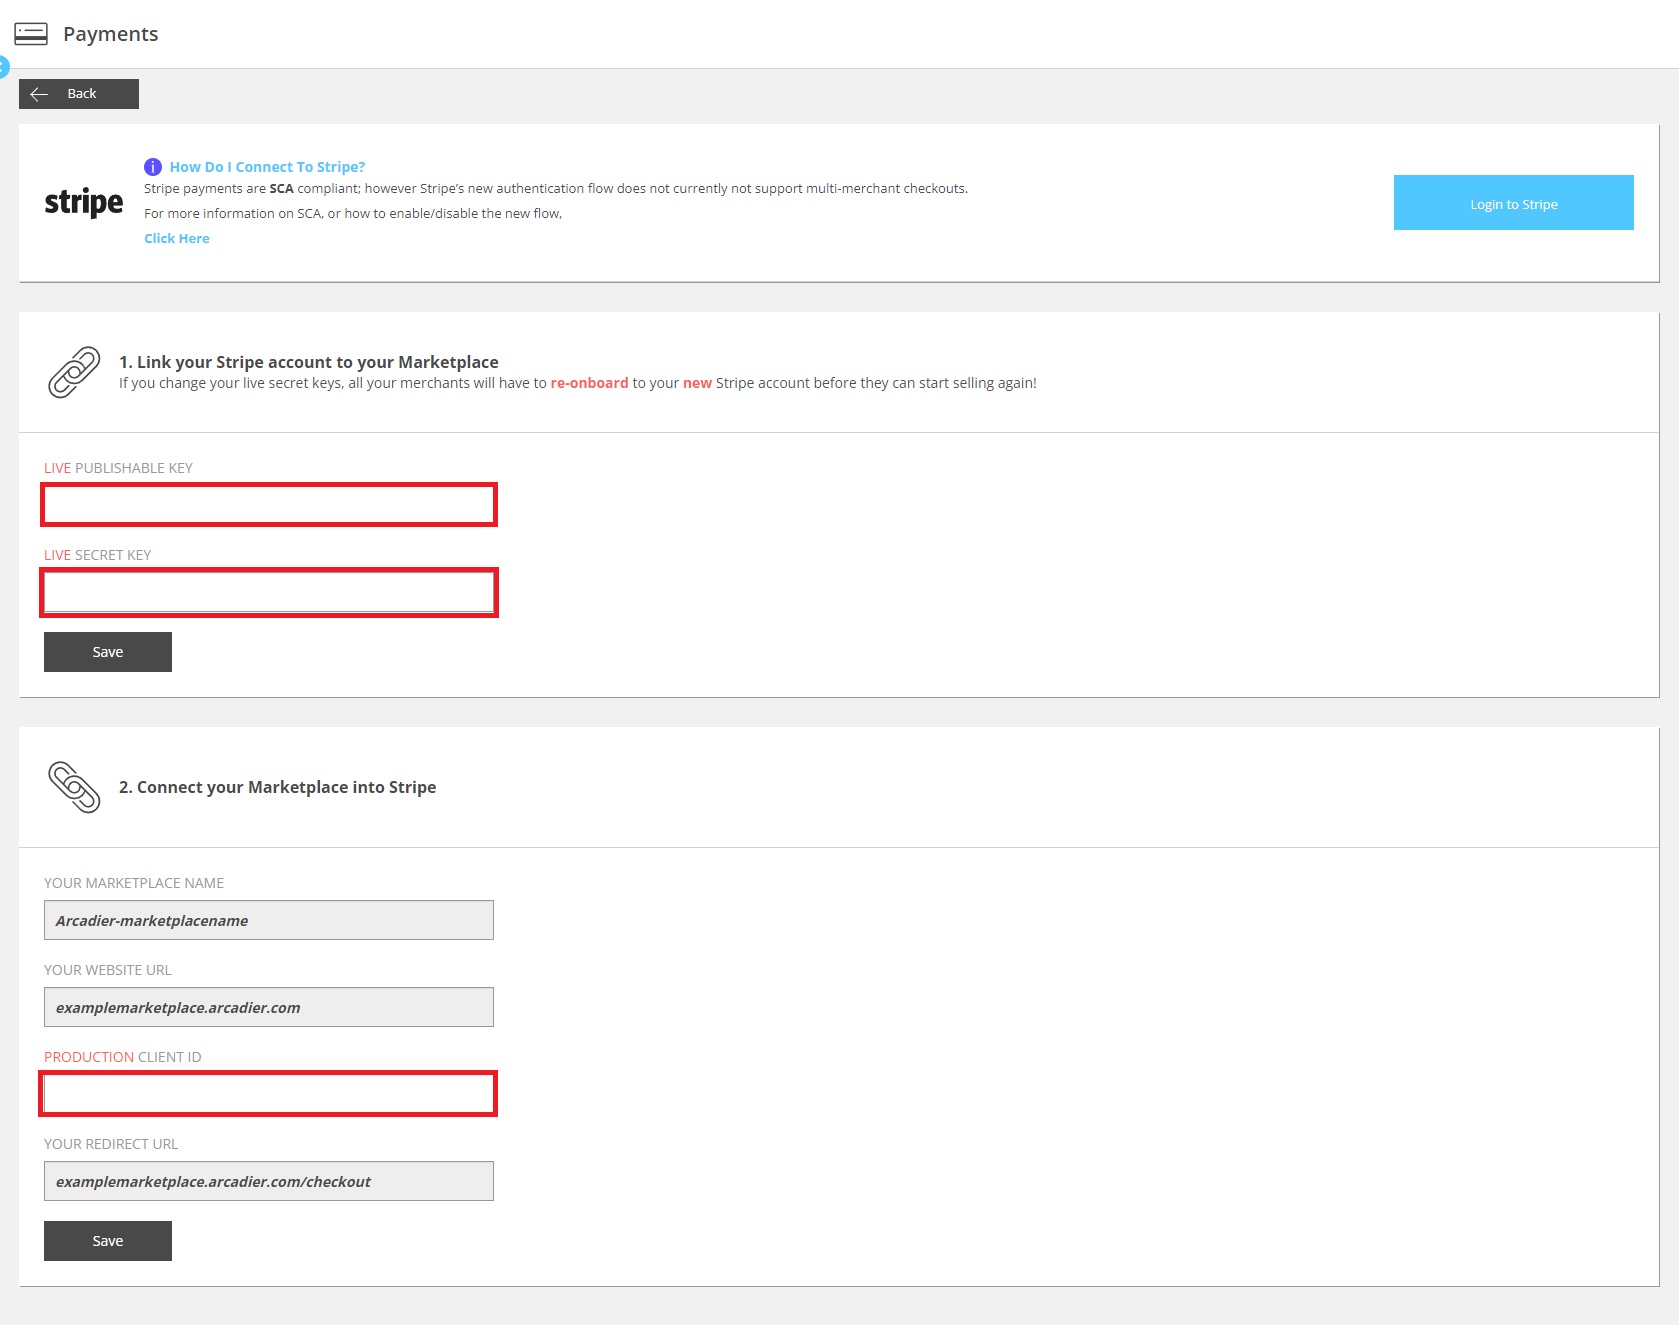Focus the Live Secret Key field
The image size is (1679, 1325).
(x=269, y=593)
